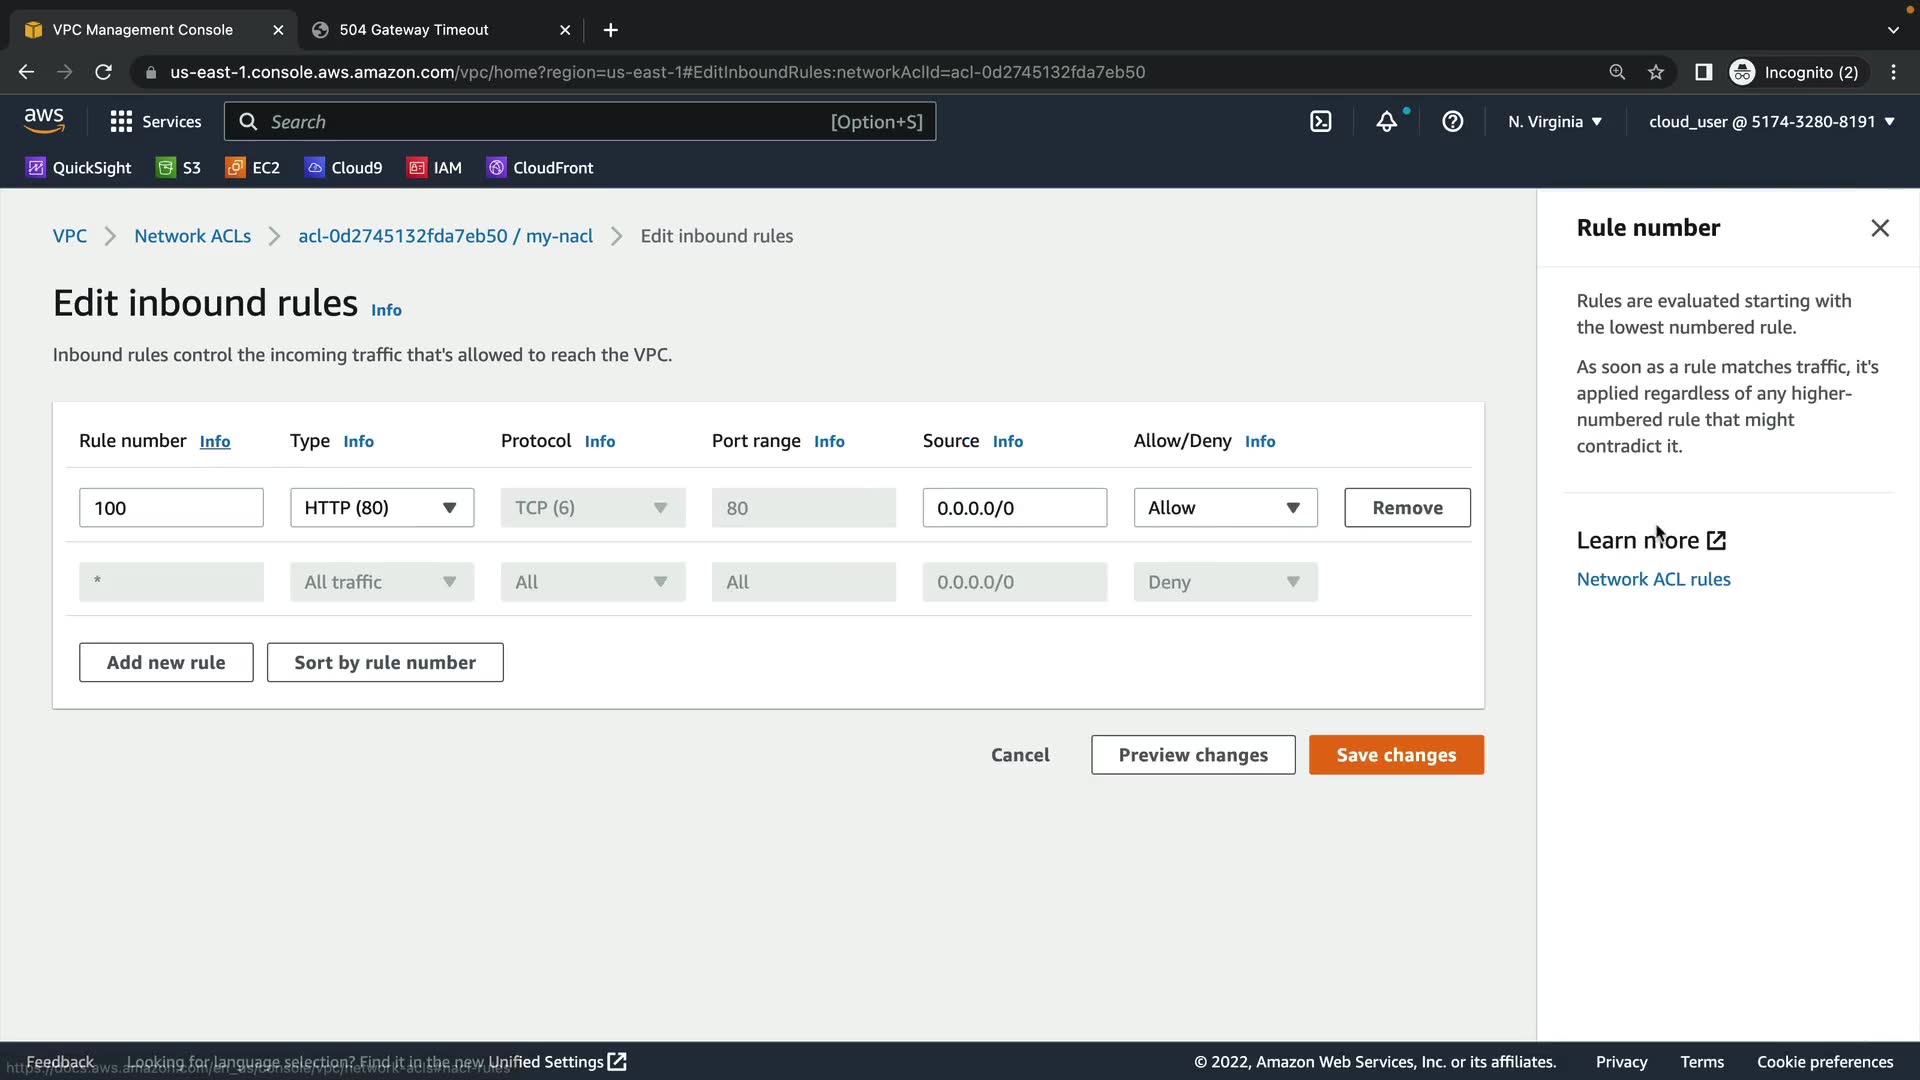Click the rule number 100 field

point(171,508)
